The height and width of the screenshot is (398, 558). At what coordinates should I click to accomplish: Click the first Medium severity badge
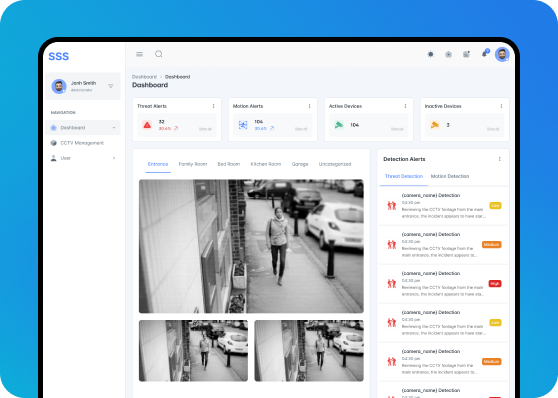[491, 245]
